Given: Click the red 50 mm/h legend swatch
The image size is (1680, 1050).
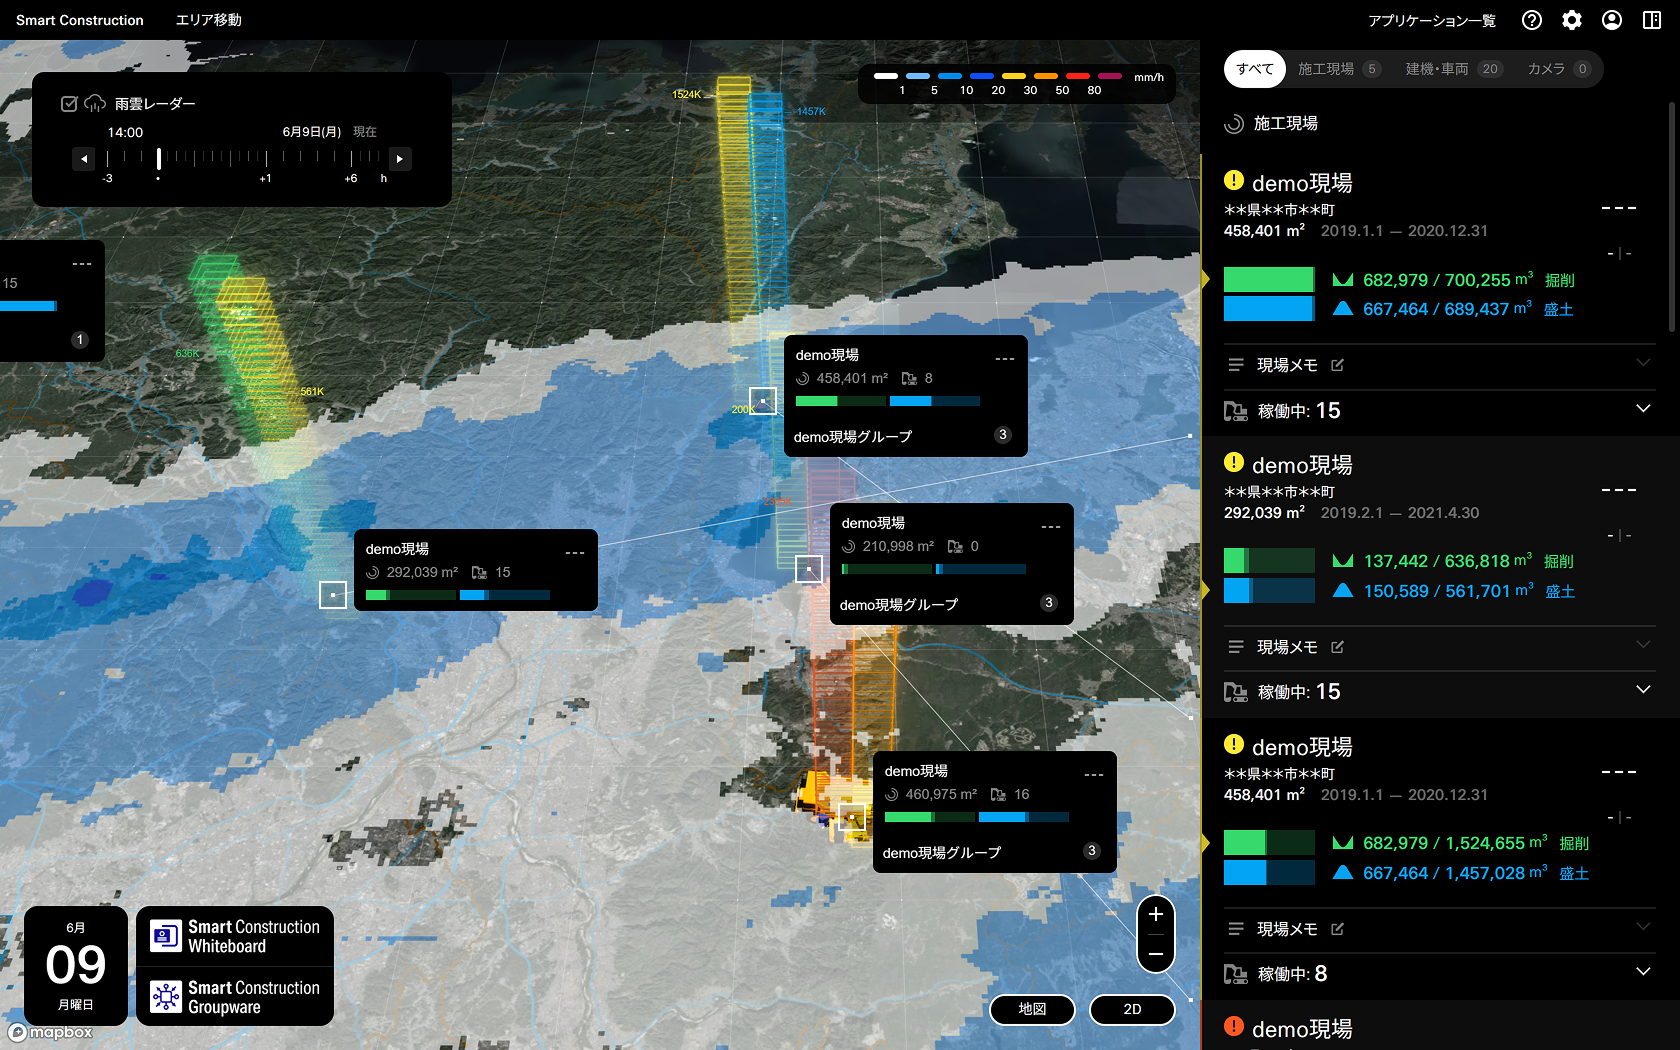Looking at the screenshot, I should tap(1078, 76).
